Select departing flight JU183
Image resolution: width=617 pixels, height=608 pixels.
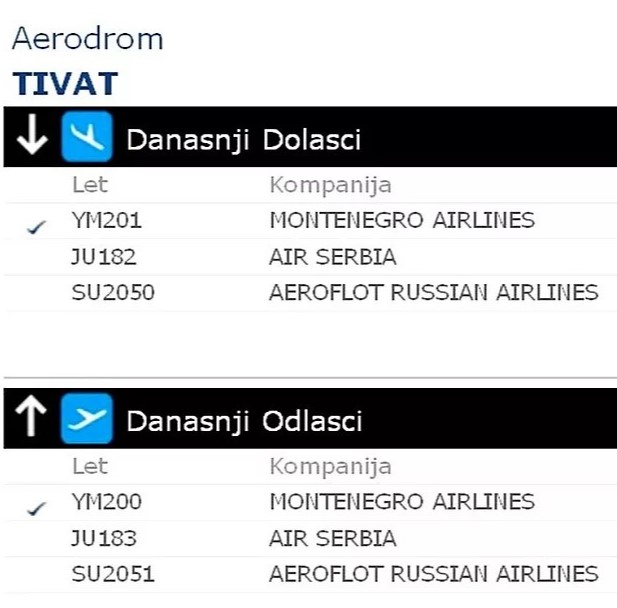coord(104,539)
